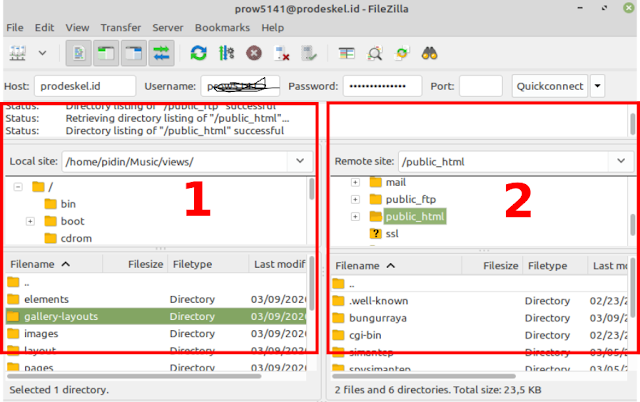Expand the public_html folder in remote tree
The height and width of the screenshot is (402, 640).
pos(356,216)
